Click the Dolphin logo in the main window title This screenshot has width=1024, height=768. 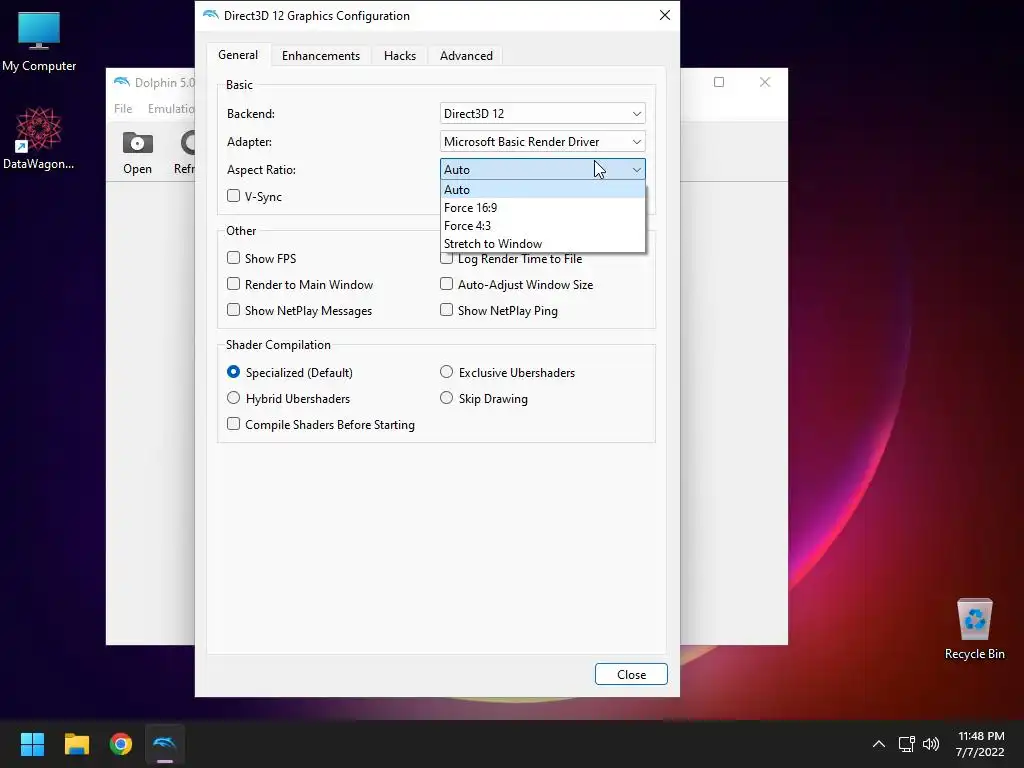(x=121, y=82)
